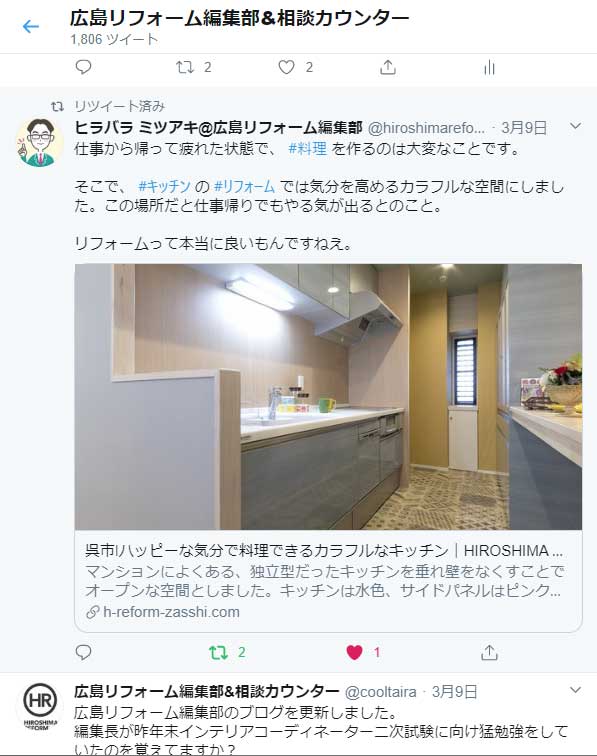Viewport: 597px width, 756px height.
Task: Share the top tweet via share icon
Action: pyautogui.click(x=388, y=67)
